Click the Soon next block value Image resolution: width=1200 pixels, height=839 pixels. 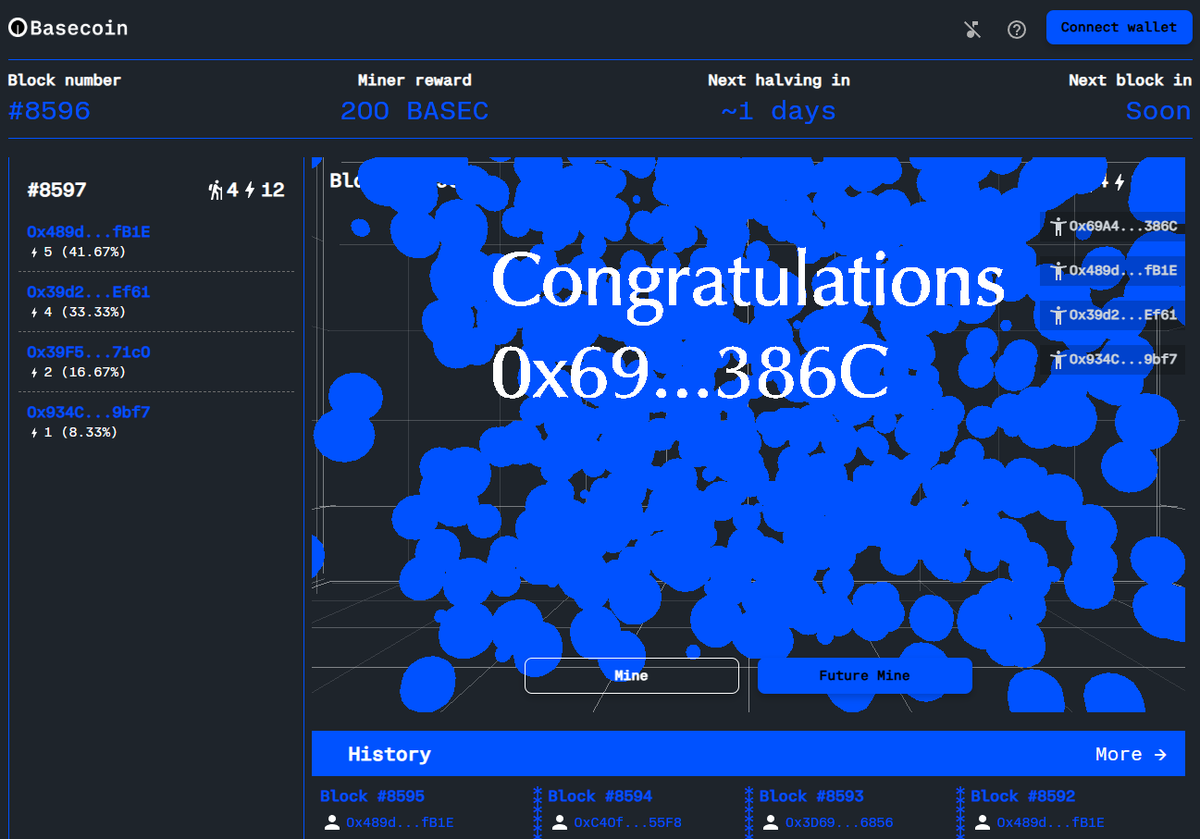coord(1159,111)
